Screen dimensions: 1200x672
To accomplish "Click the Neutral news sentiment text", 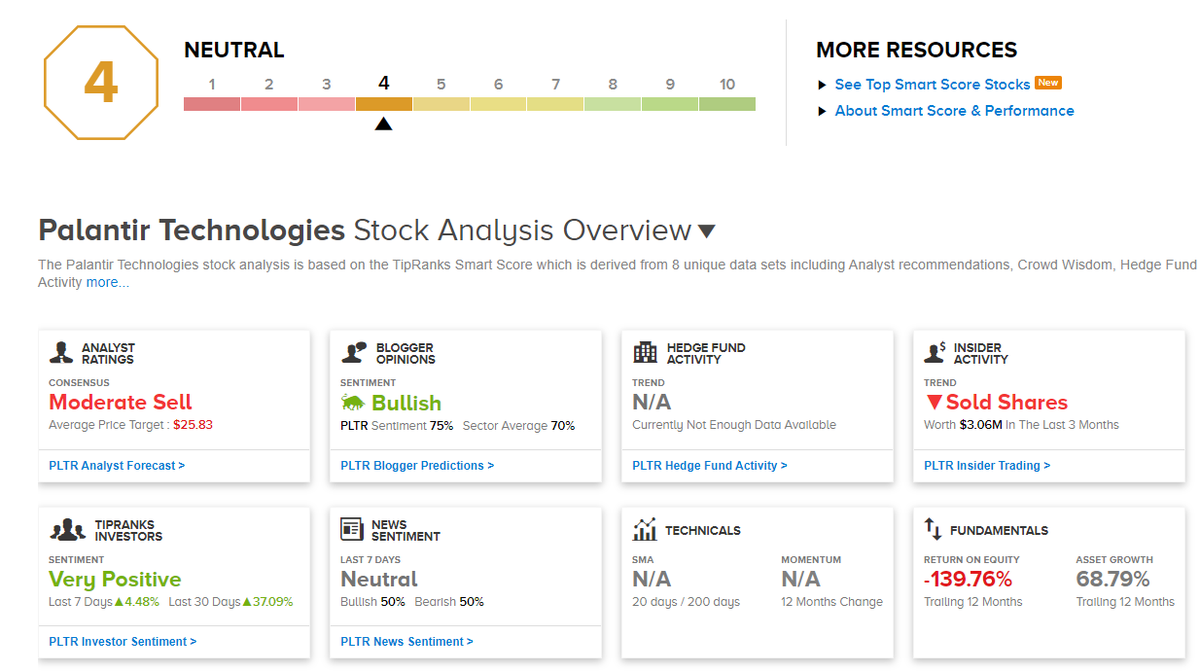I will point(379,579).
